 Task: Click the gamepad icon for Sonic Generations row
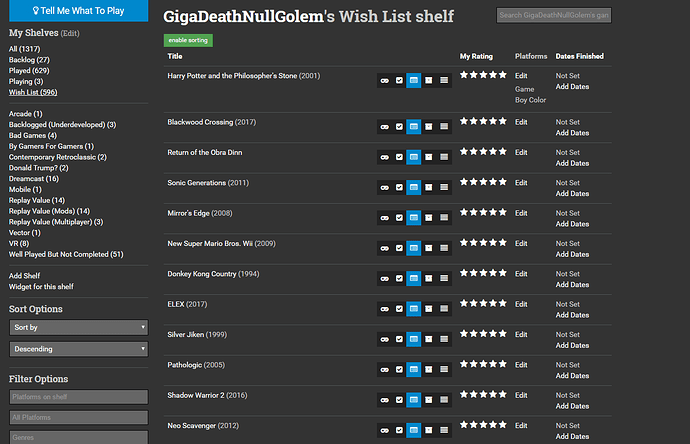[x=385, y=187]
